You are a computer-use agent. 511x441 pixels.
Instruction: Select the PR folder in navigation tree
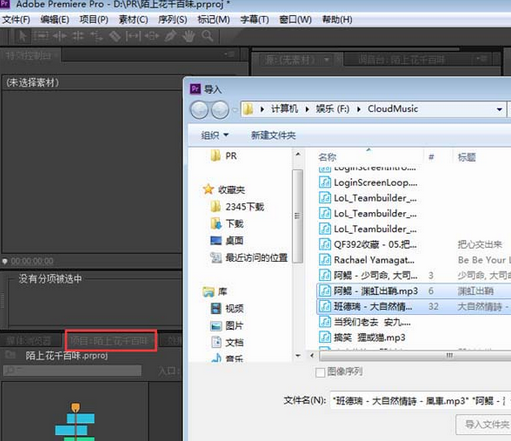click(x=224, y=156)
